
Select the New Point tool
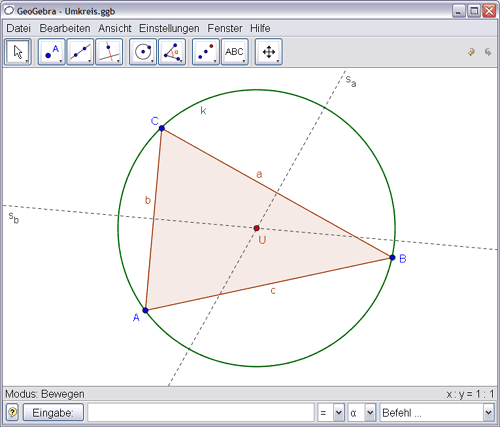point(51,52)
